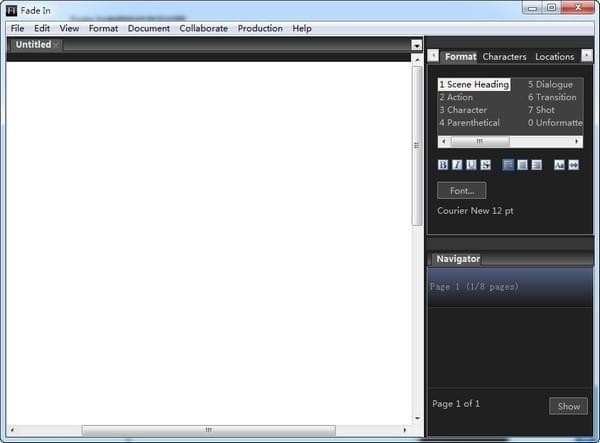Image resolution: width=600 pixels, height=443 pixels.
Task: Set text alignment to left
Action: click(x=508, y=164)
